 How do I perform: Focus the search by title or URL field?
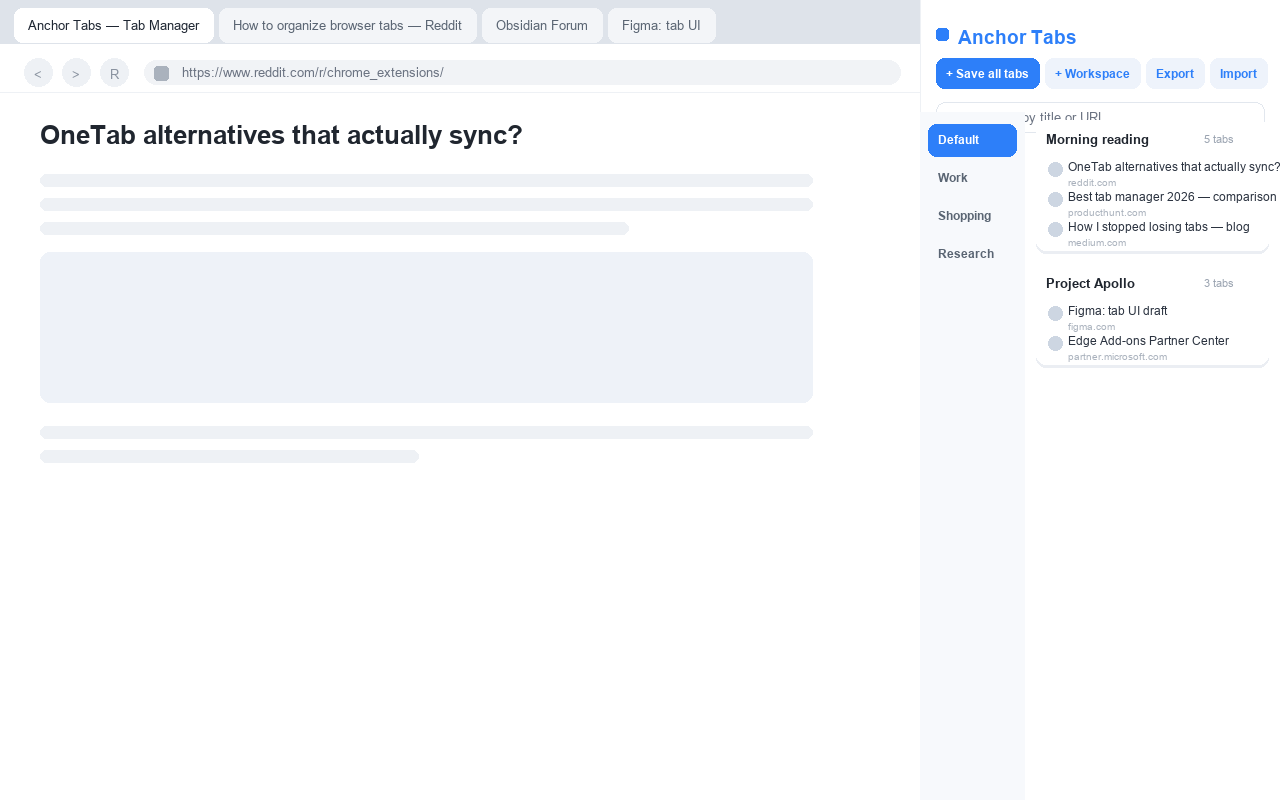1100,117
